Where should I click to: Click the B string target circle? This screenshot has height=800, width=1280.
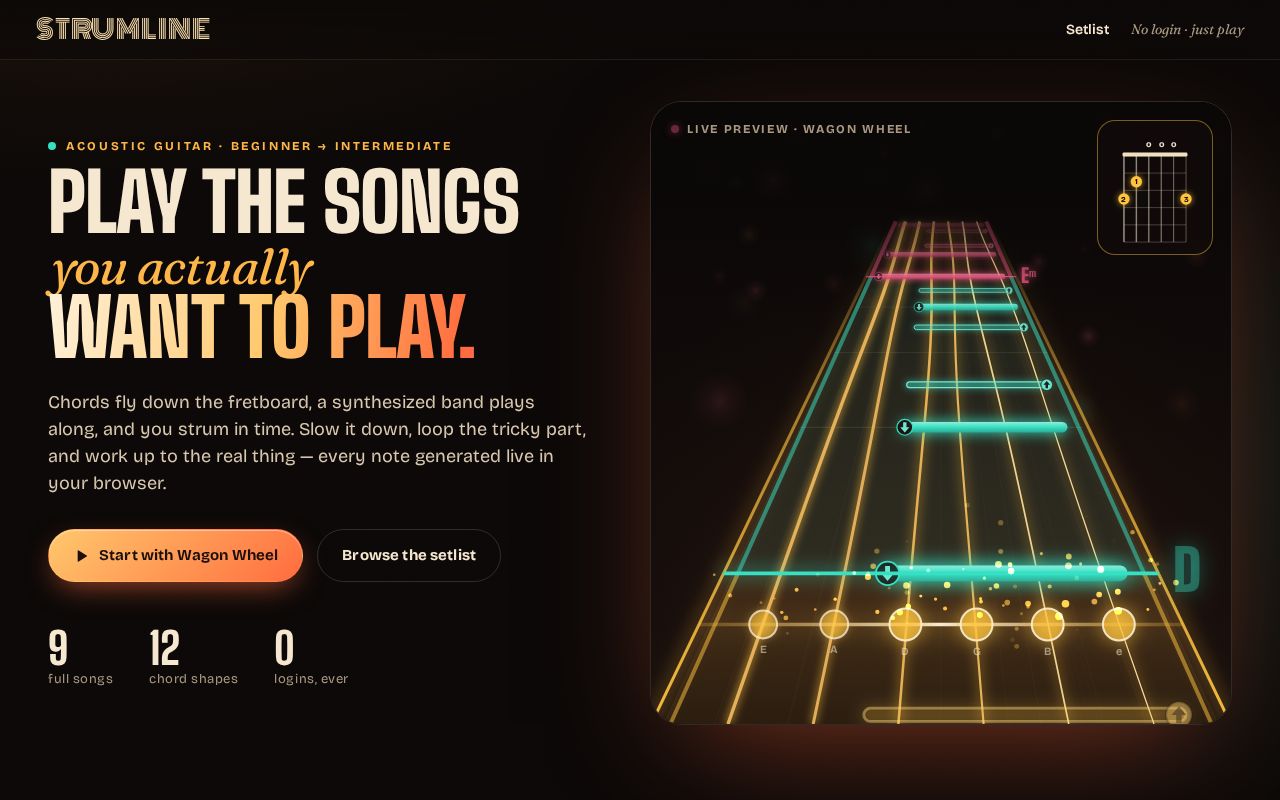pos(1047,624)
